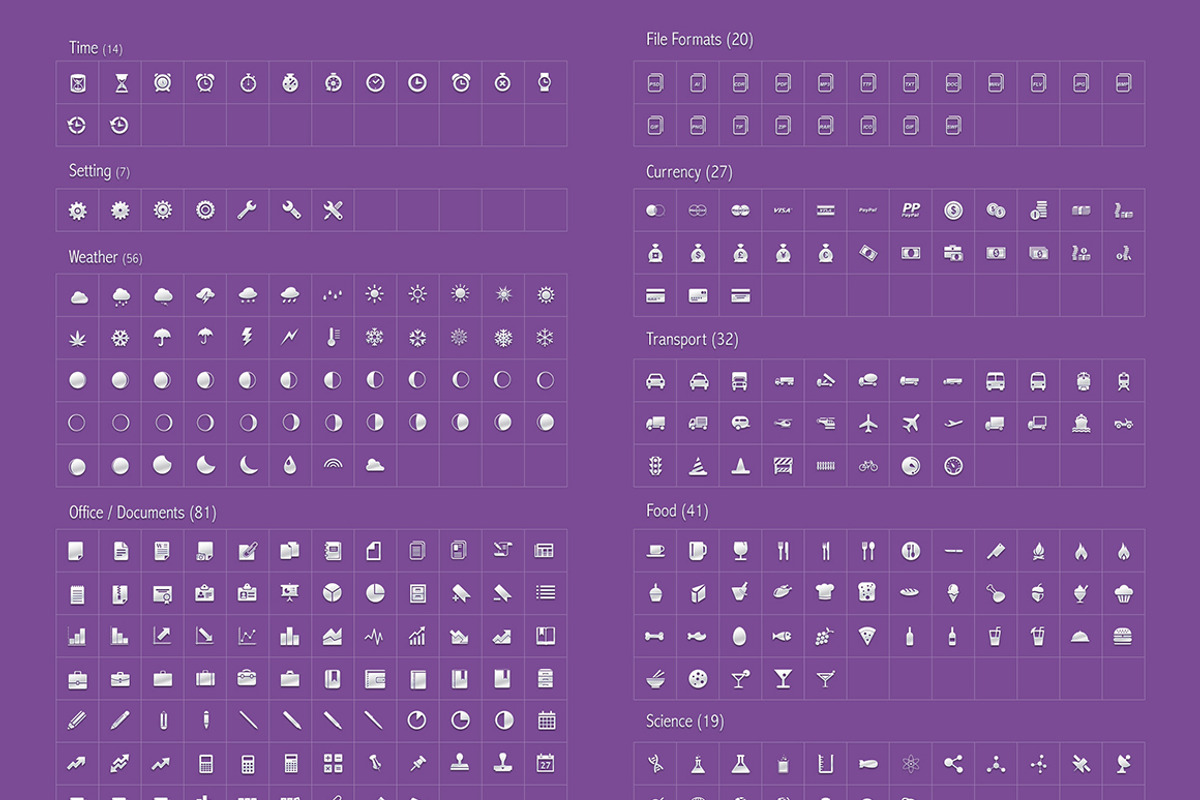Click the RAR file format icon
Viewport: 1200px width, 800px height.
825,125
